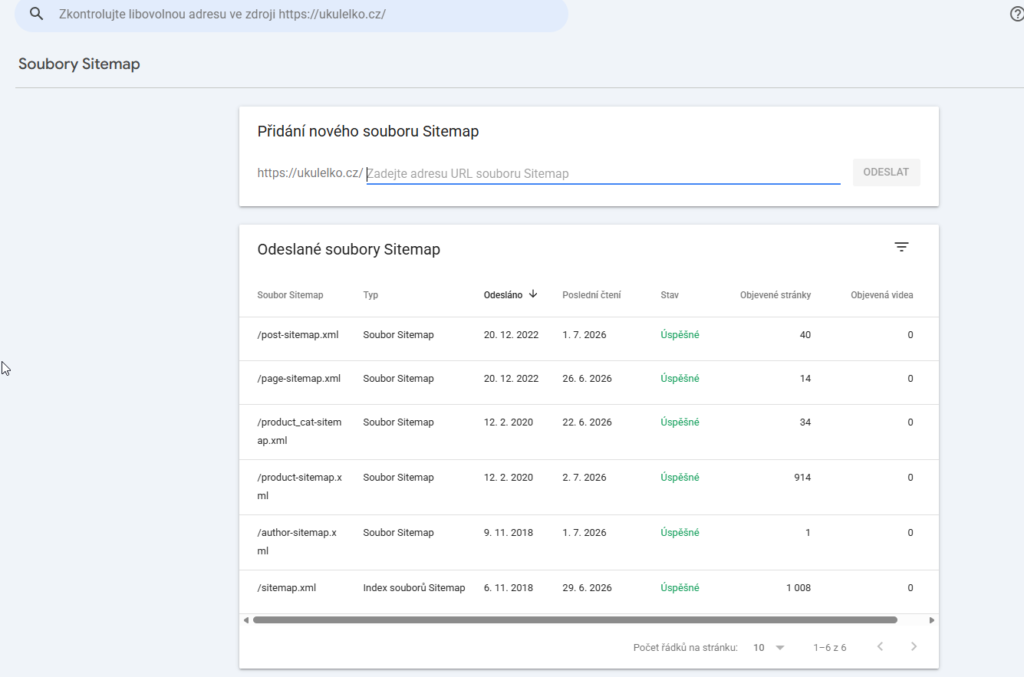The width and height of the screenshot is (1024, 677).
Task: Click the search magnifier icon
Action: coord(37,14)
